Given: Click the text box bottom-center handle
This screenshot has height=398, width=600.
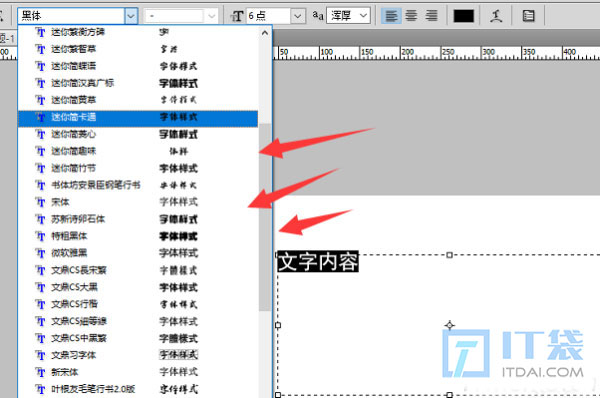Looking at the screenshot, I should 450,395.
